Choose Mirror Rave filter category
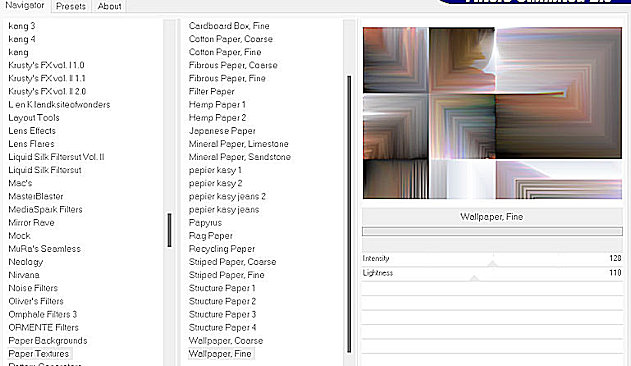This screenshot has height=366, width=631. pyautogui.click(x=31, y=223)
